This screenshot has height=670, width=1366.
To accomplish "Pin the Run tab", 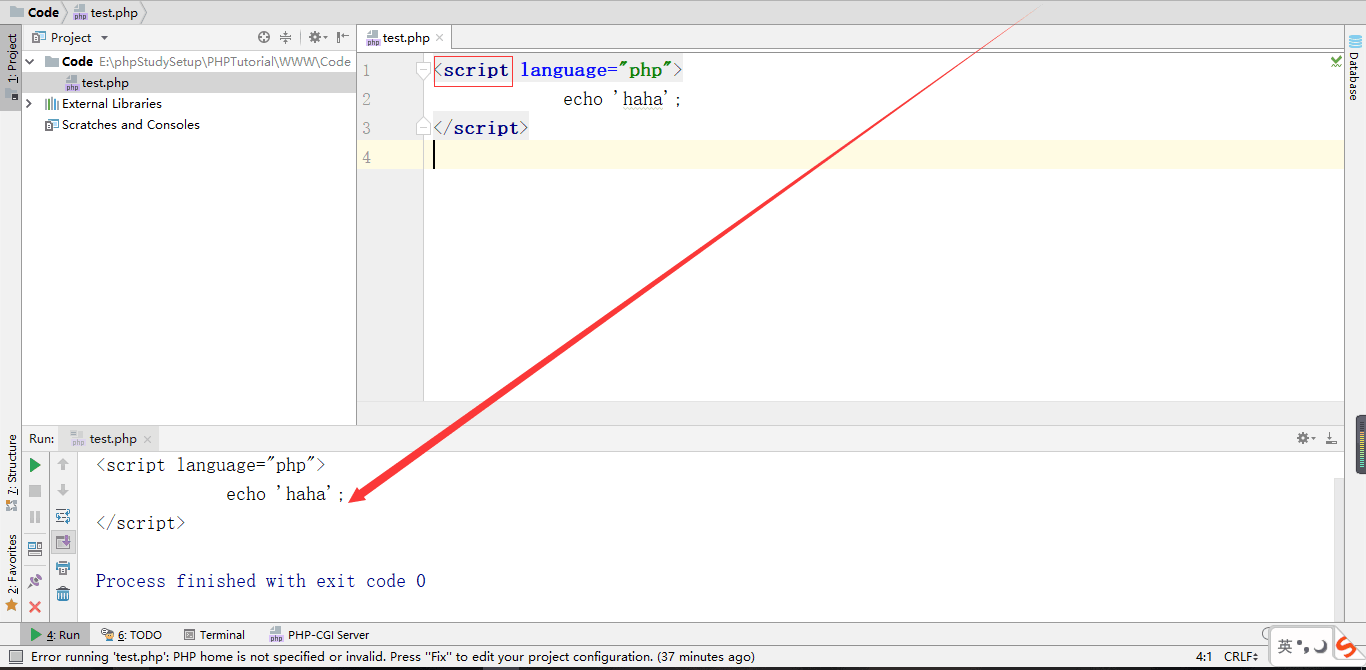I will point(35,580).
